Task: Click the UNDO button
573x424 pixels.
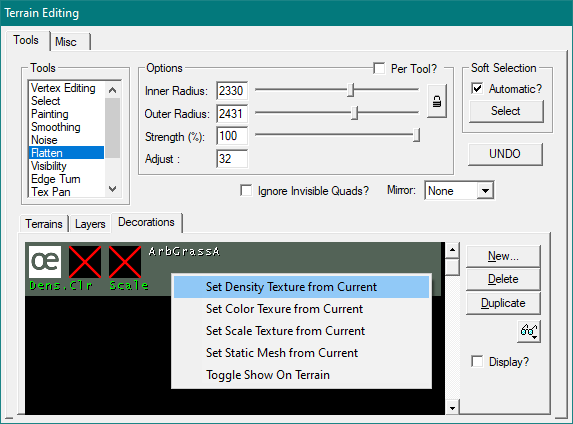Action: pyautogui.click(x=505, y=154)
